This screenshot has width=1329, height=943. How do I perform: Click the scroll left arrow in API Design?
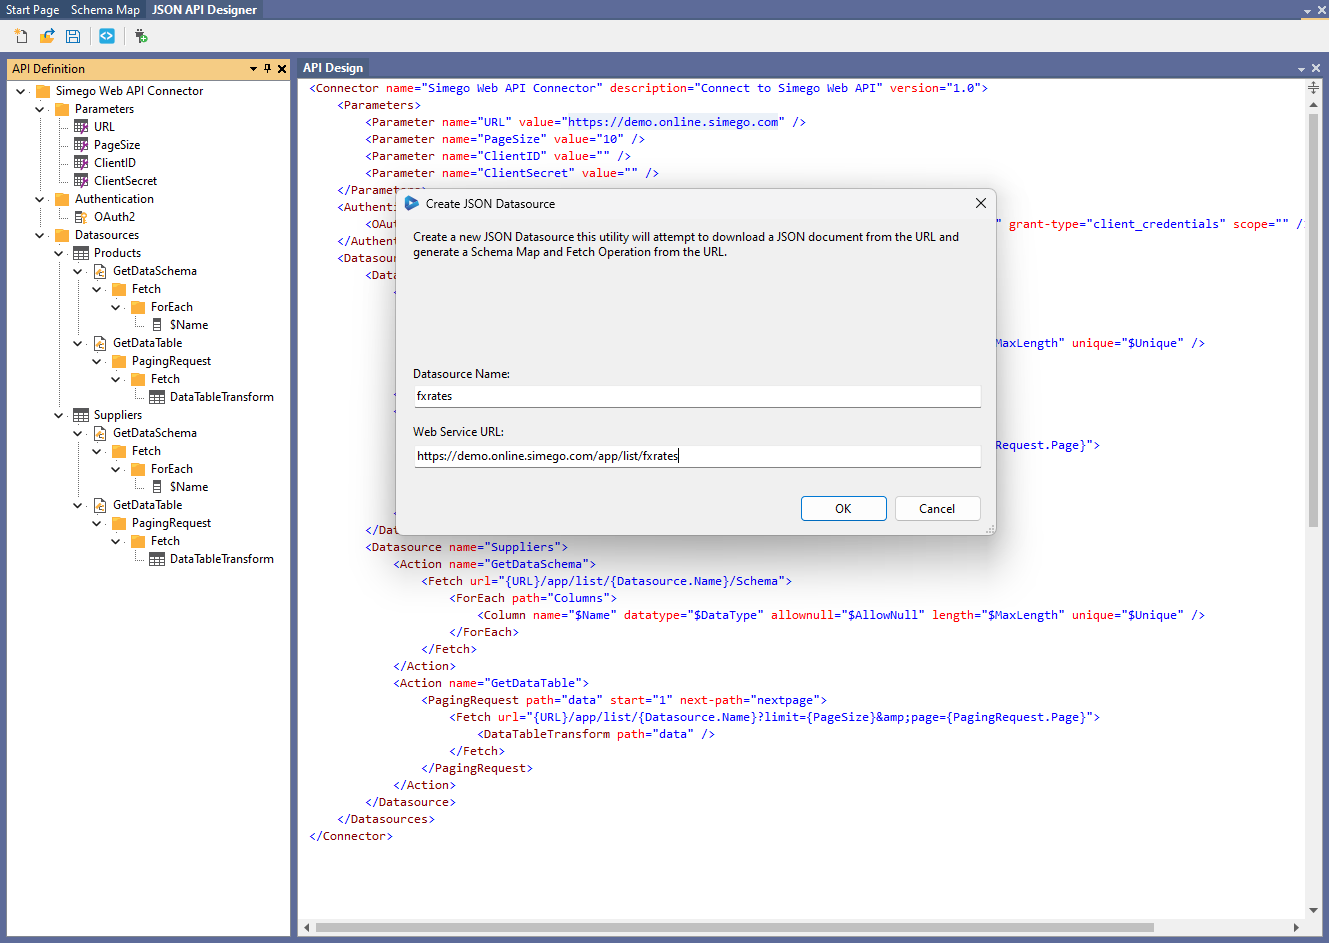(x=306, y=927)
